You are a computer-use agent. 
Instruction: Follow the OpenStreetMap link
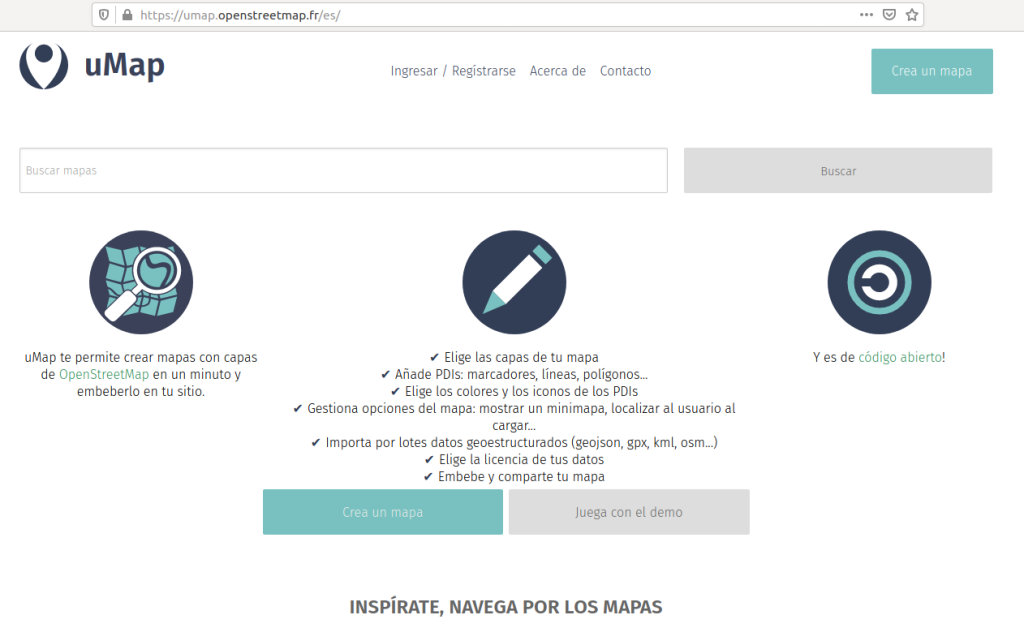click(104, 375)
